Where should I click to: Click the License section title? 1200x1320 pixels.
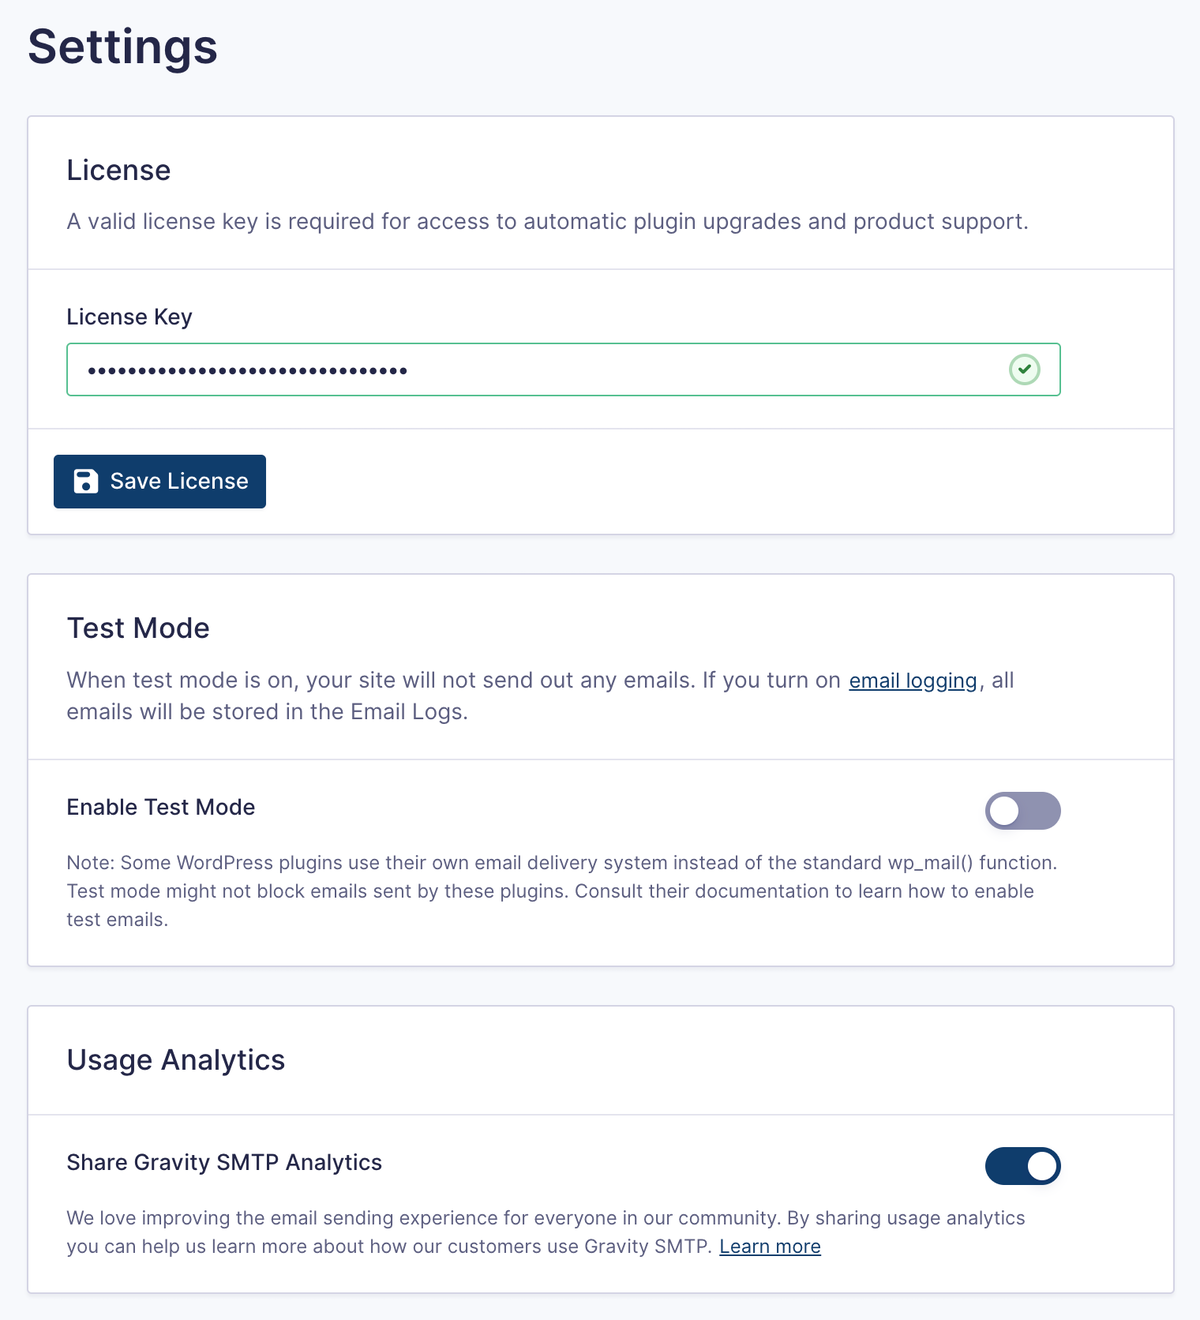[x=118, y=170]
